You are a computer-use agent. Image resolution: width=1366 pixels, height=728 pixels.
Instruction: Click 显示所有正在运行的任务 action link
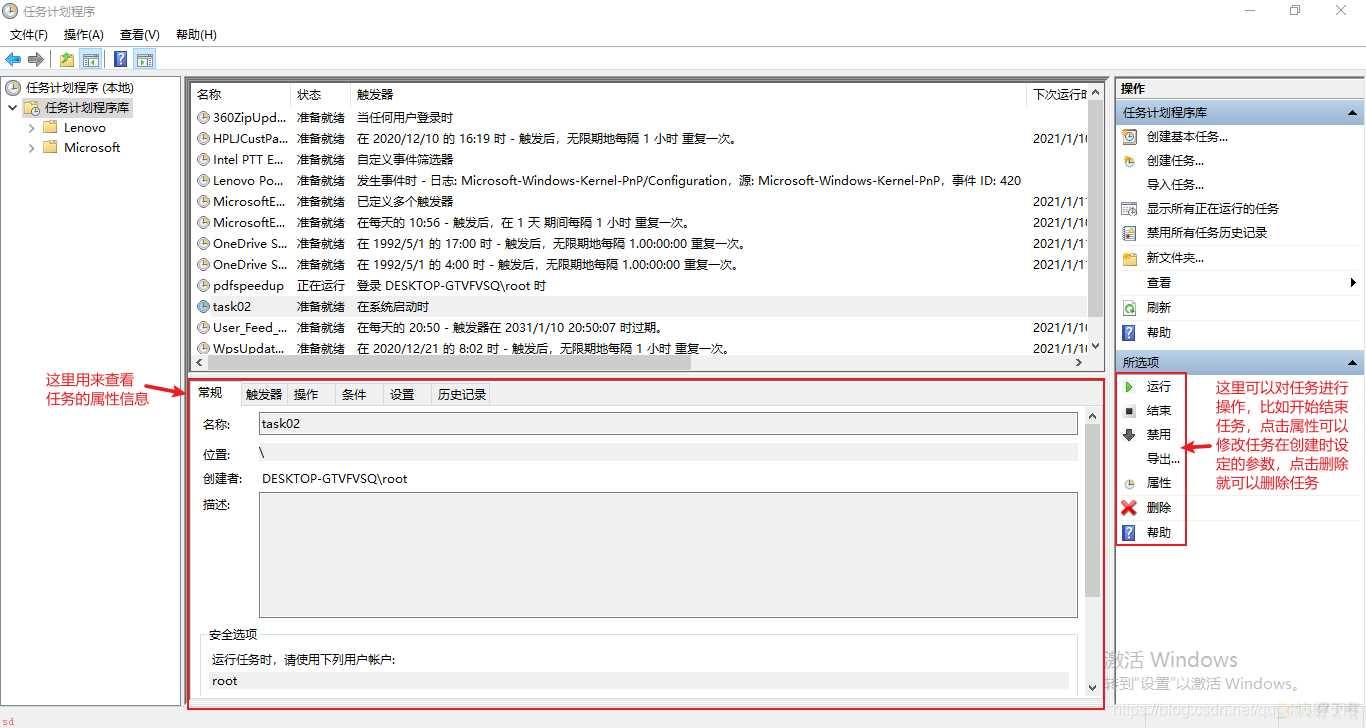[x=1212, y=209]
